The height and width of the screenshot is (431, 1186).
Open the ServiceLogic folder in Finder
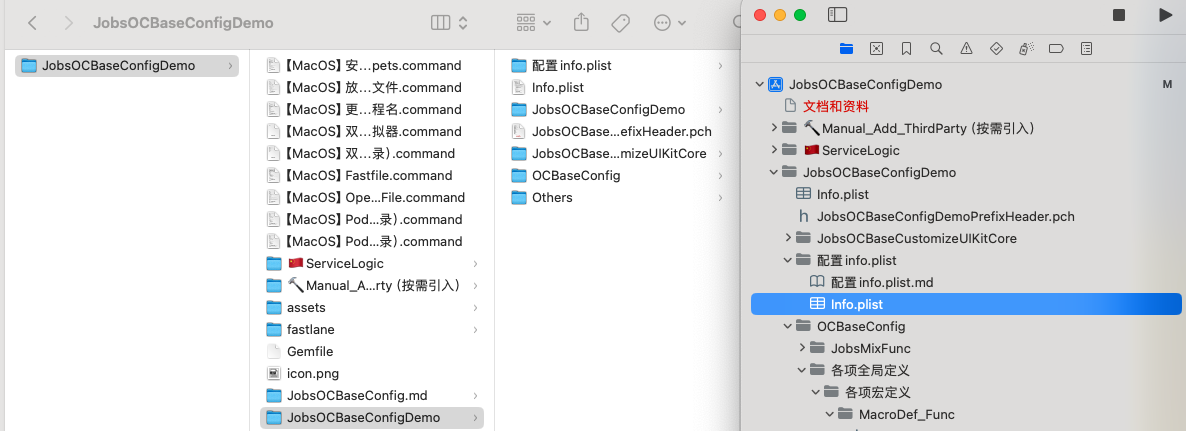click(x=371, y=263)
